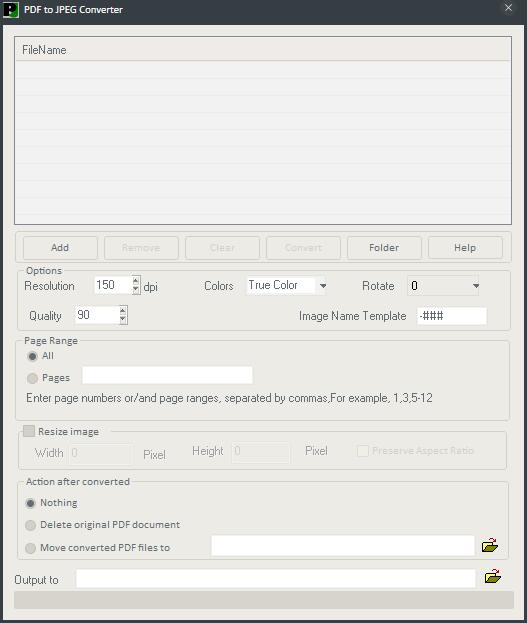Browse for folder to move converted PDFs
Viewport: 527px width, 623px height.
pos(490,546)
